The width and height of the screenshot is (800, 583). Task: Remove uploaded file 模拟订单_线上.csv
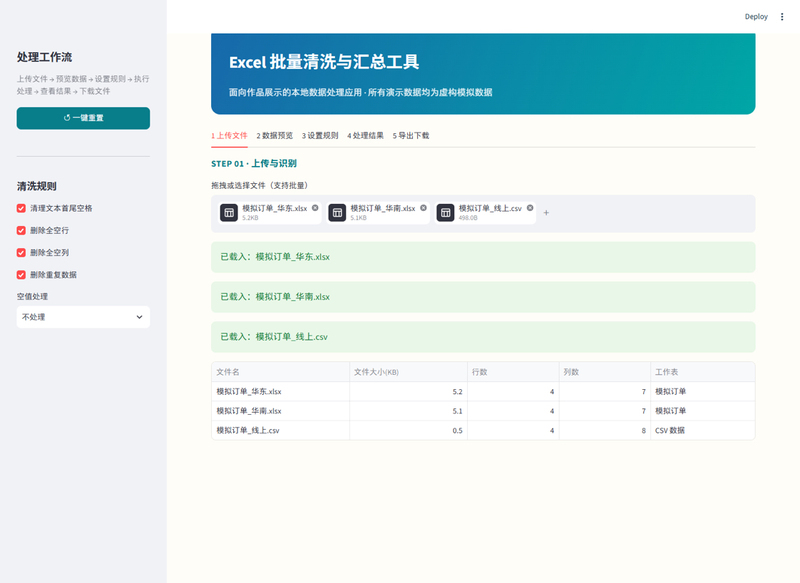pyautogui.click(x=530, y=208)
